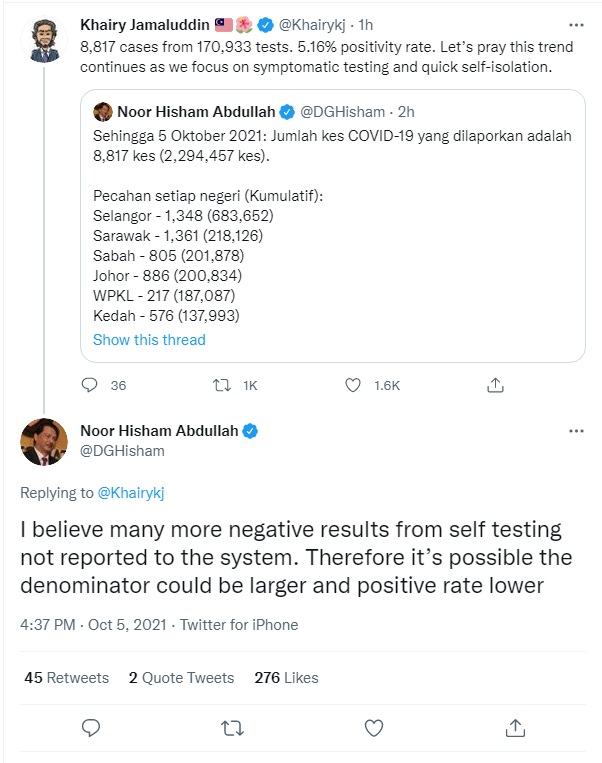
Task: Click the Show this thread link
Action: [x=149, y=340]
